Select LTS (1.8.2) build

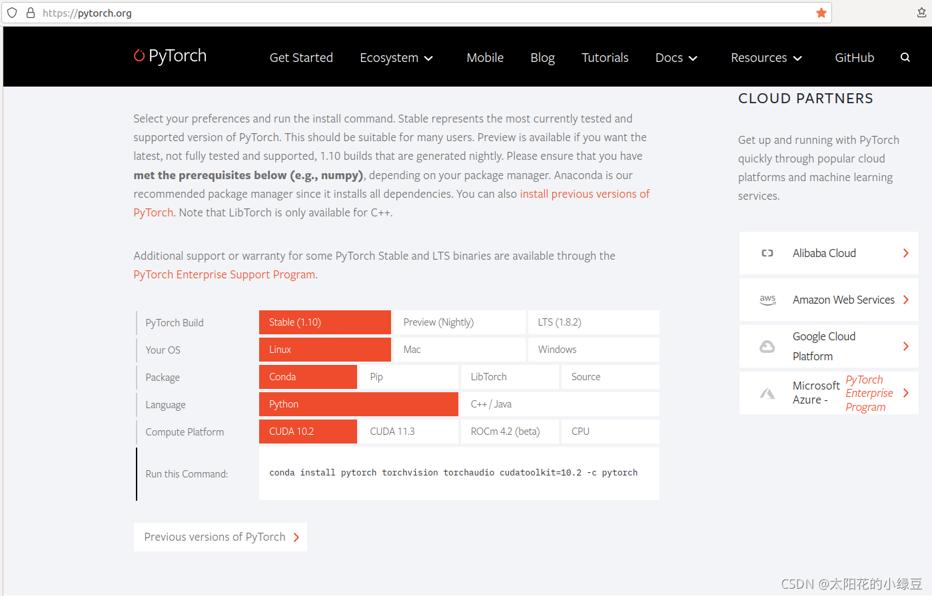[593, 322]
